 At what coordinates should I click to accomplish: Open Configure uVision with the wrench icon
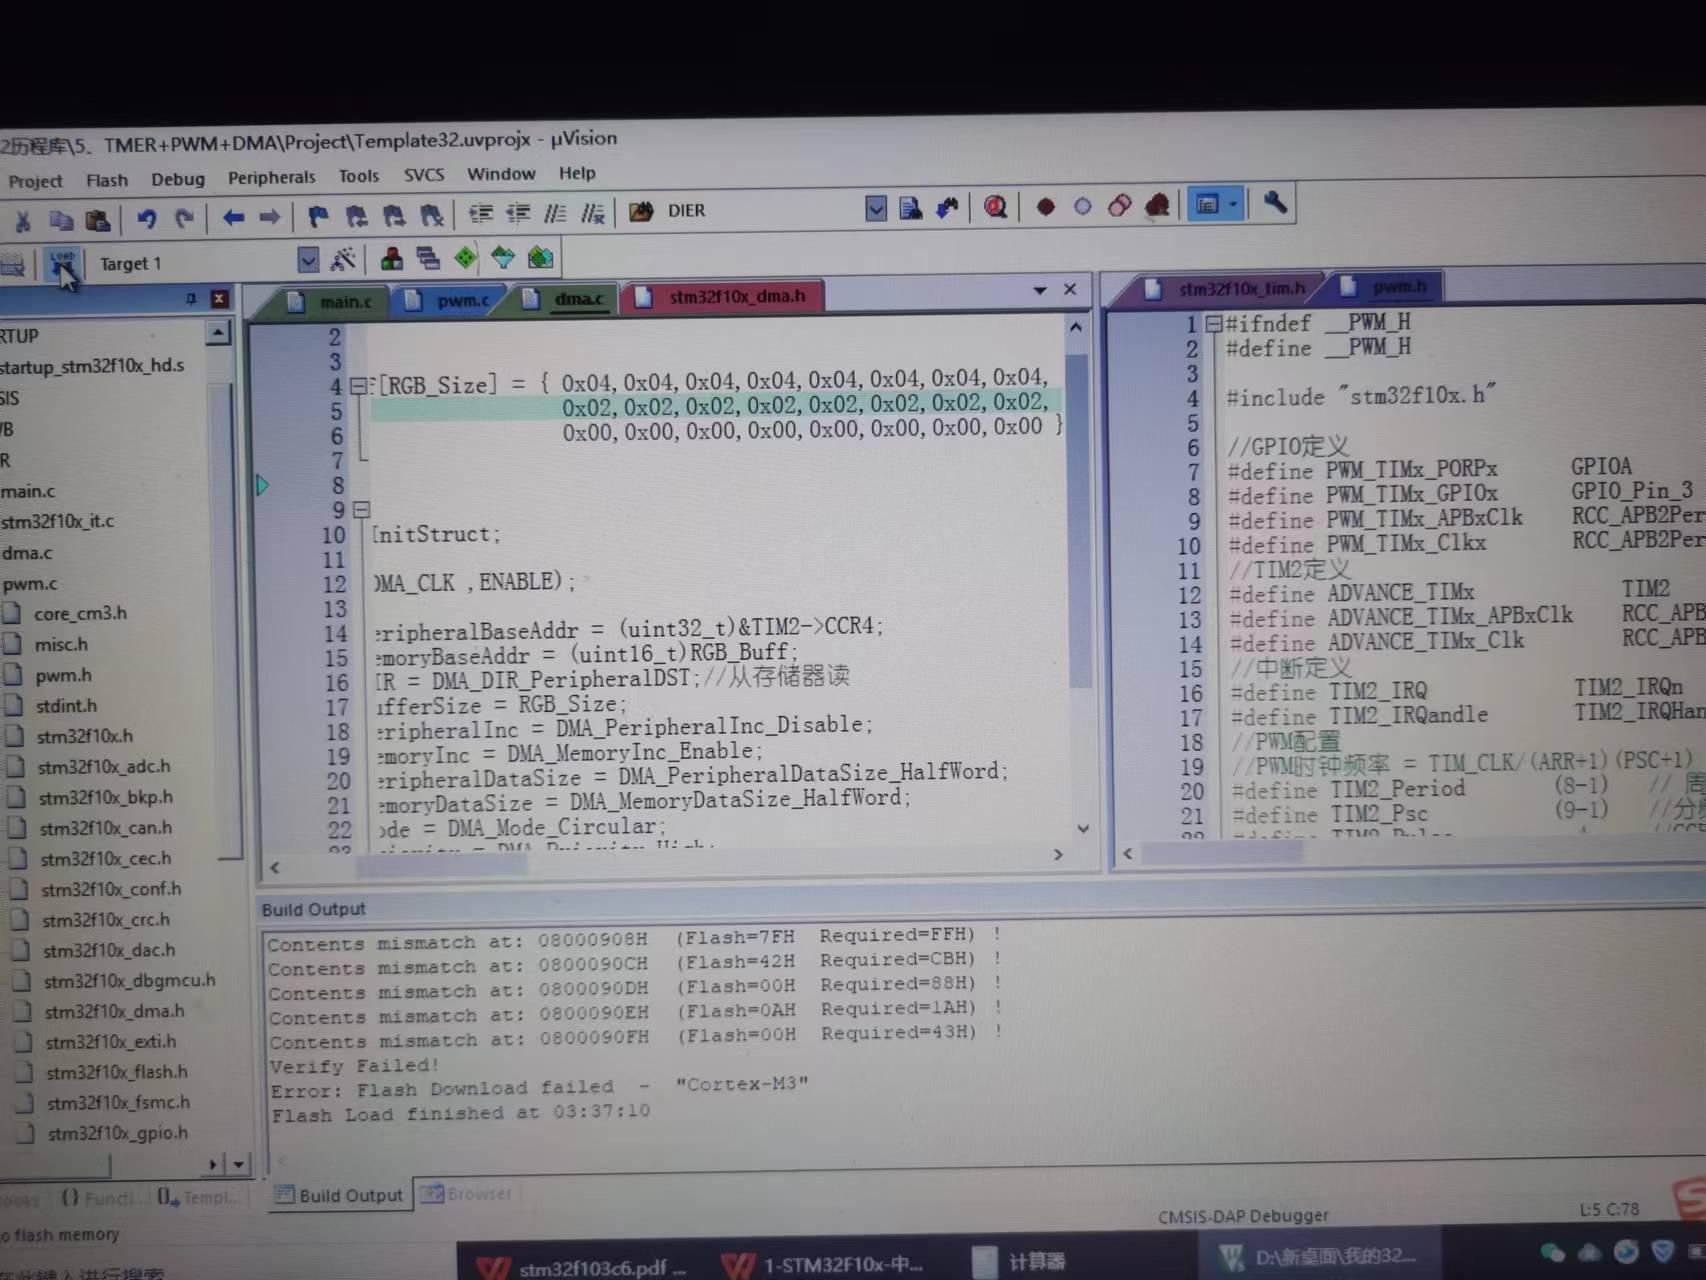click(1275, 206)
